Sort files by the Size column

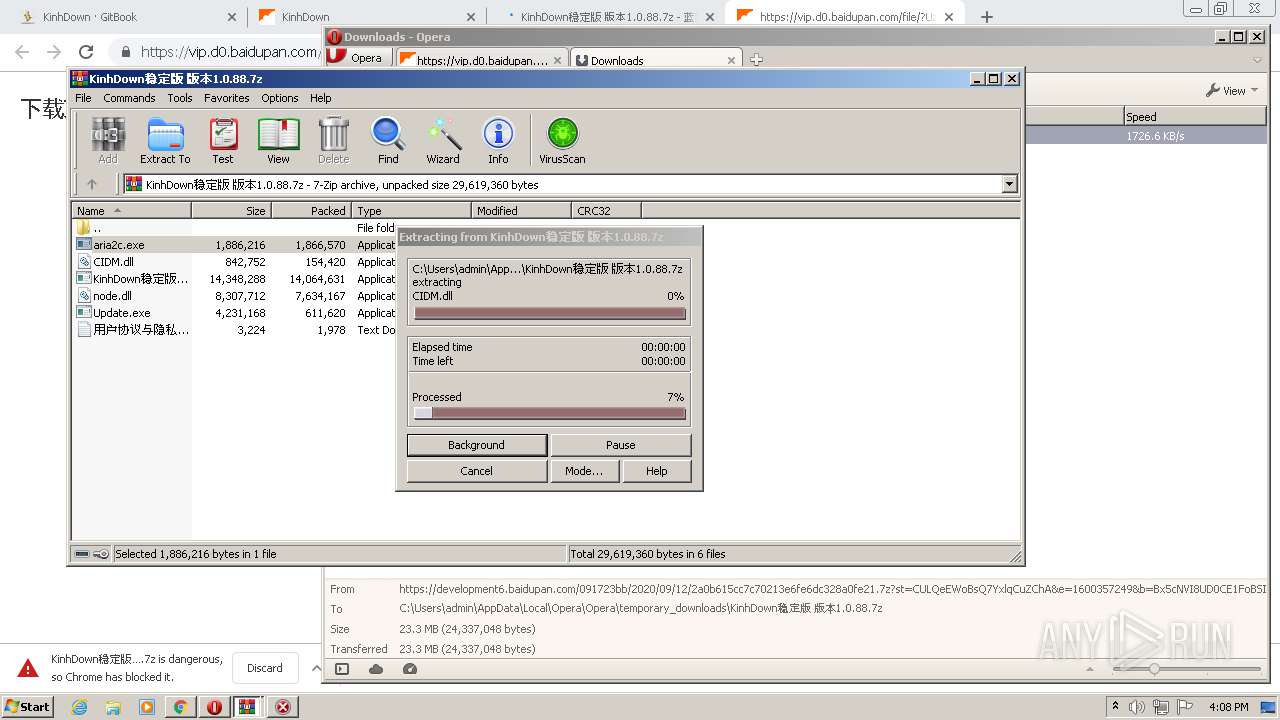tap(231, 210)
